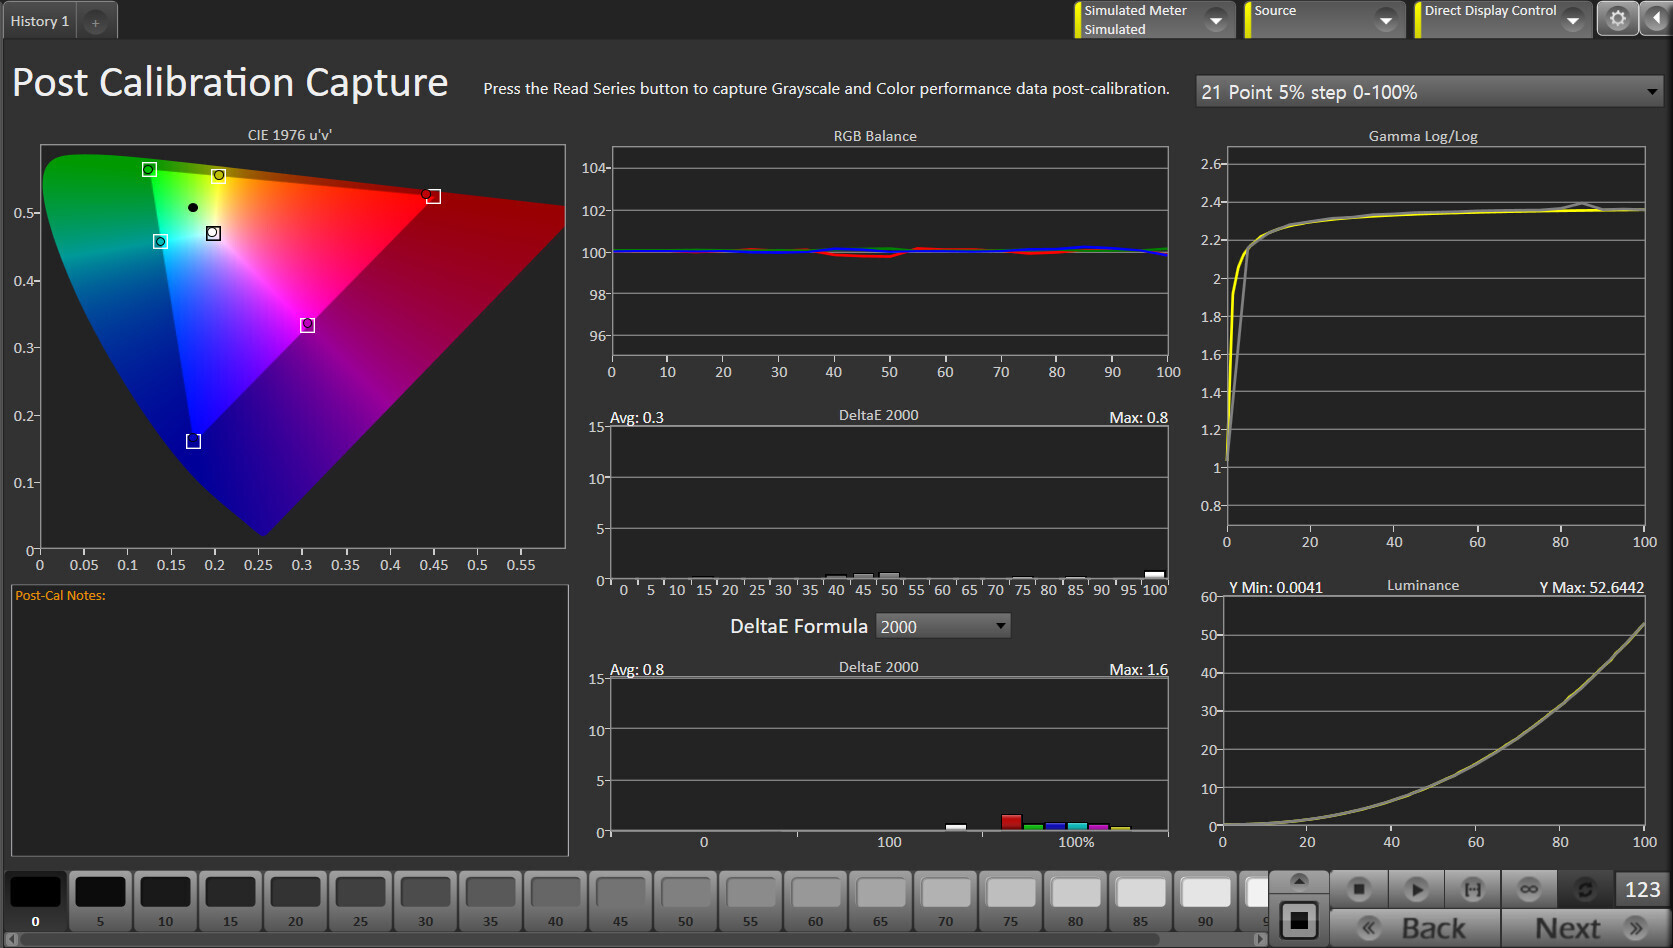Open the DeltaE Formula 2000 dropdown
Screen dimensions: 1673x948
[943, 626]
